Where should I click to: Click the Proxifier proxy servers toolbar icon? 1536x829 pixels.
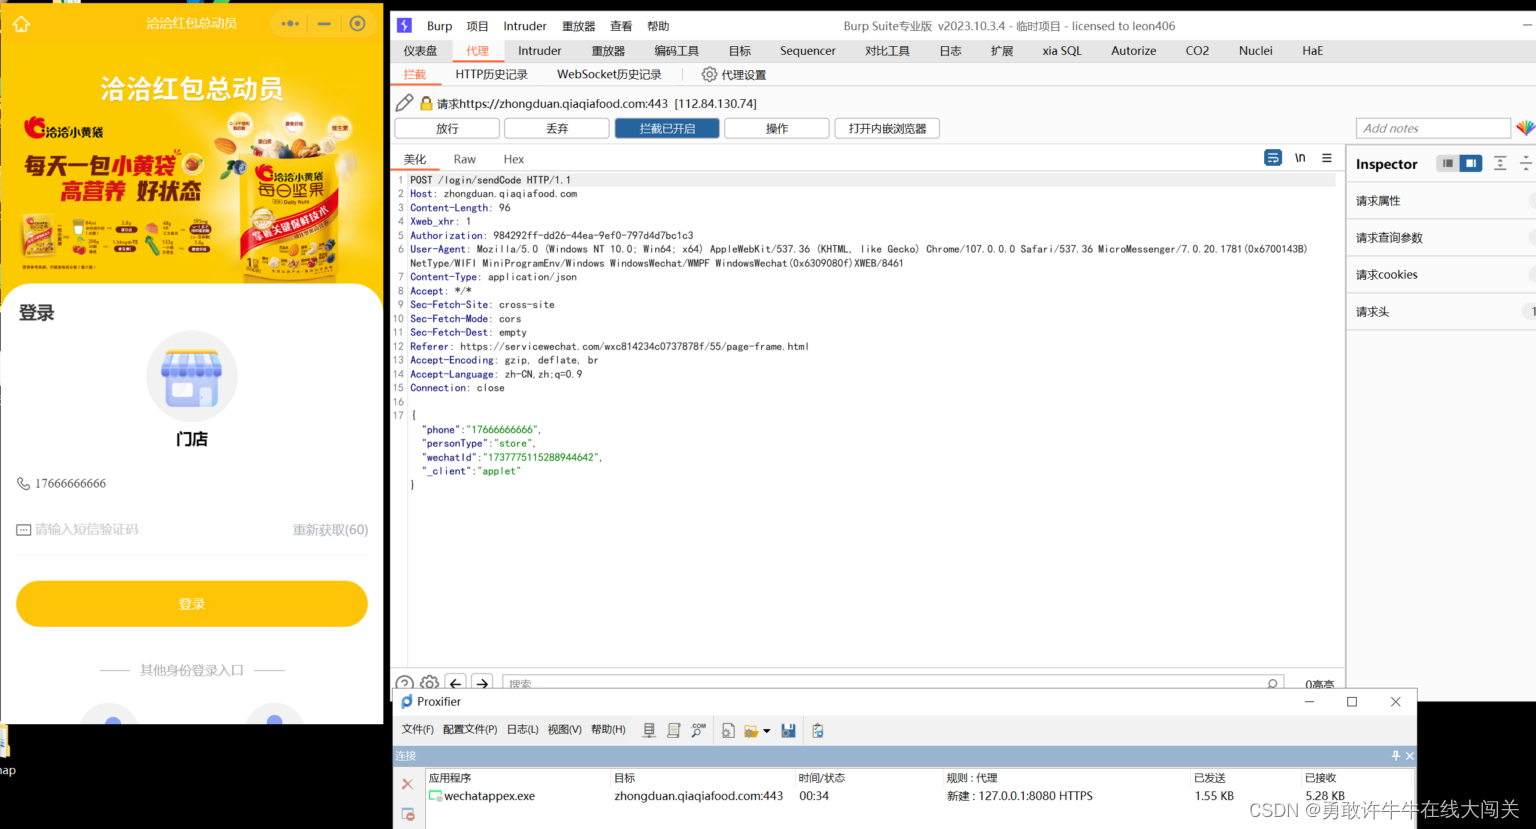pos(649,731)
